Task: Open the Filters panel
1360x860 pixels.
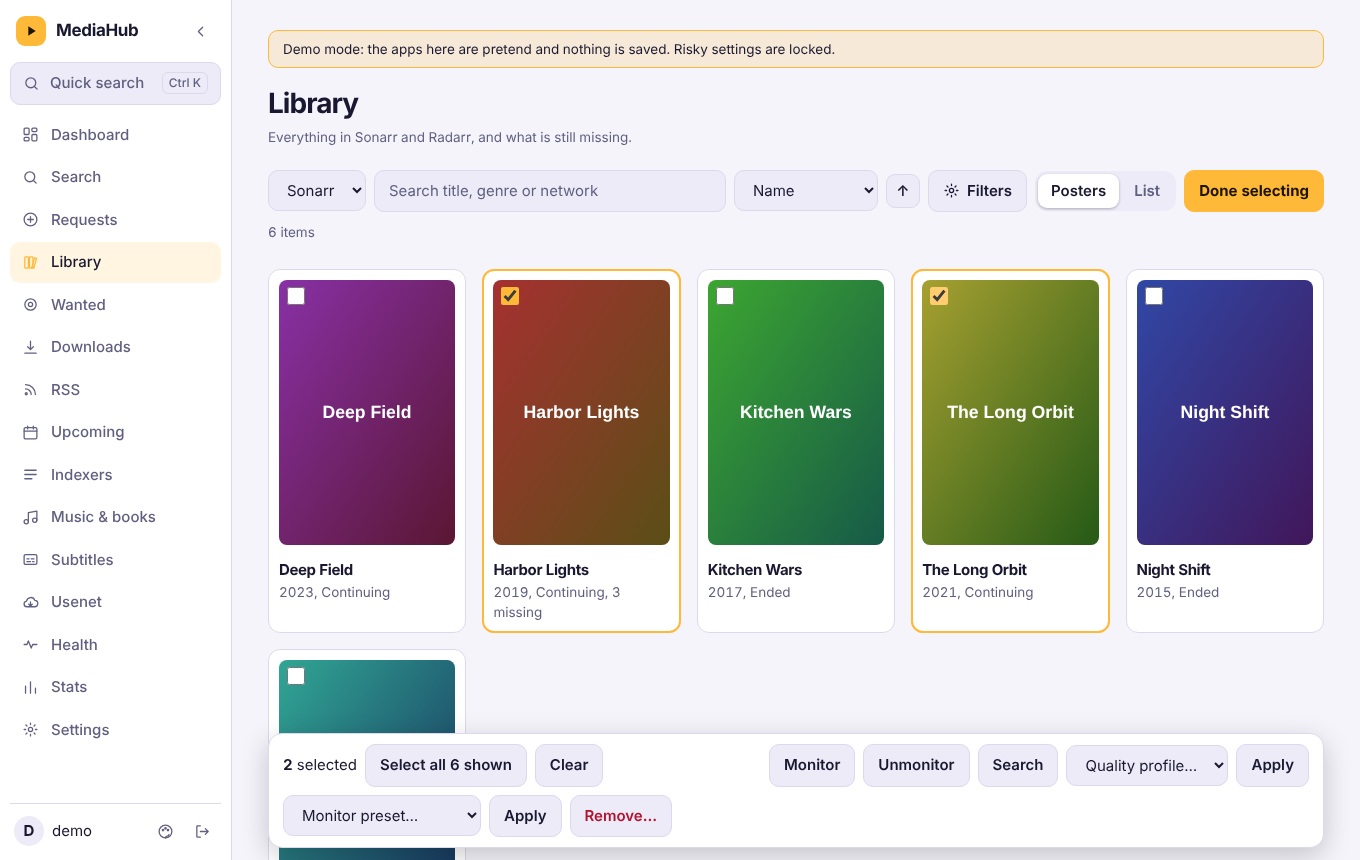Action: click(978, 191)
